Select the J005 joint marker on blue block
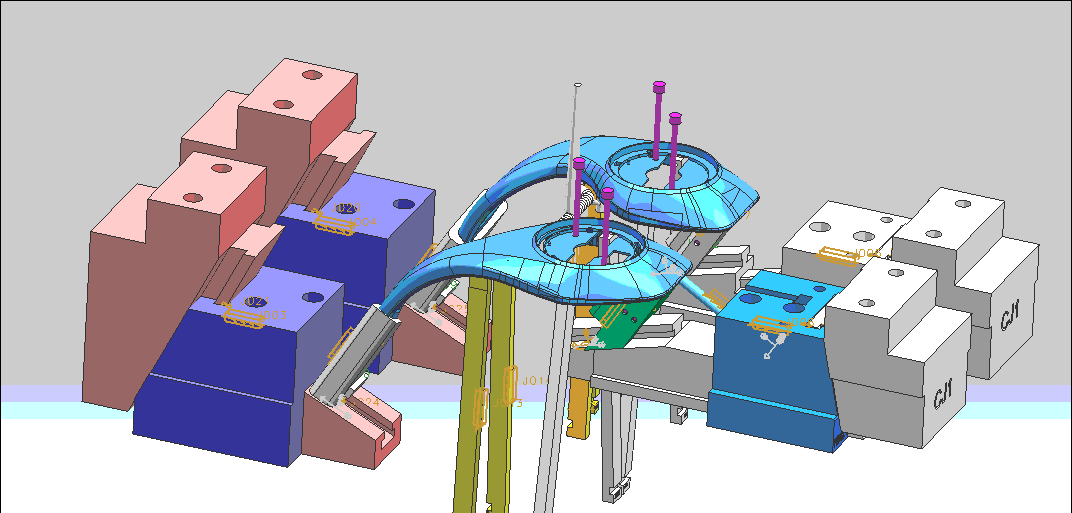The image size is (1072, 513). [x=771, y=324]
